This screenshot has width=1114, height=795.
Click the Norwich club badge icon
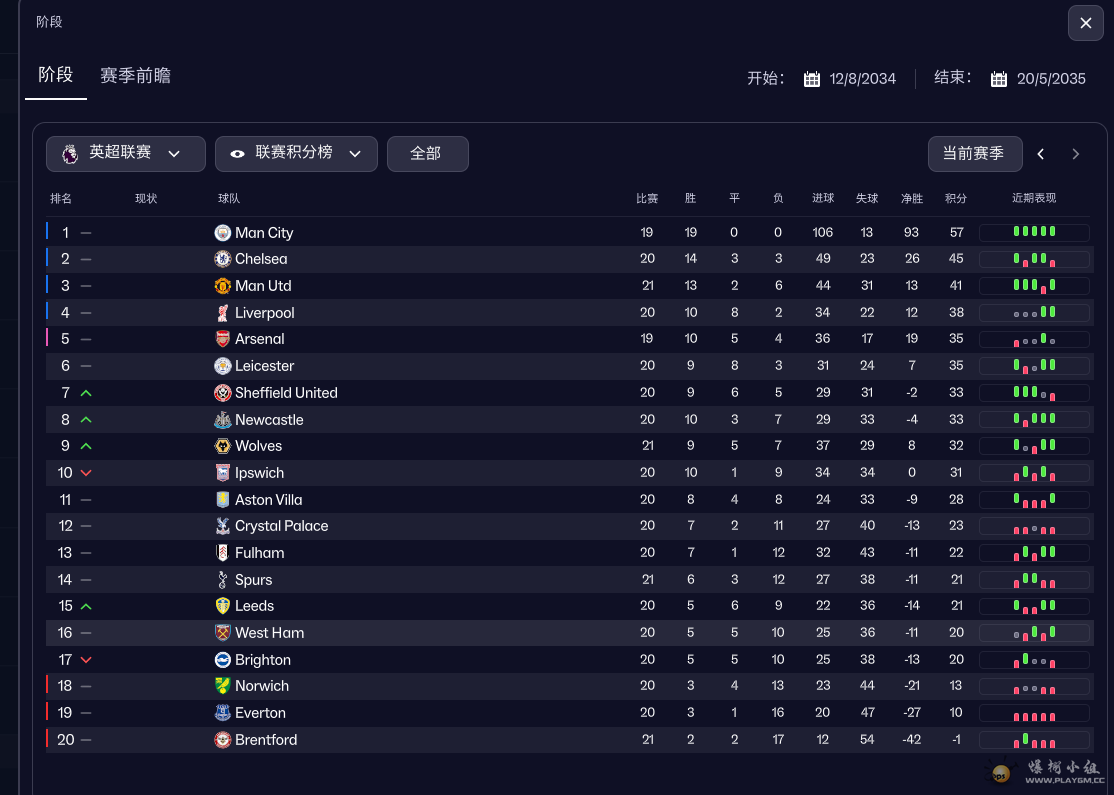pyautogui.click(x=223, y=686)
